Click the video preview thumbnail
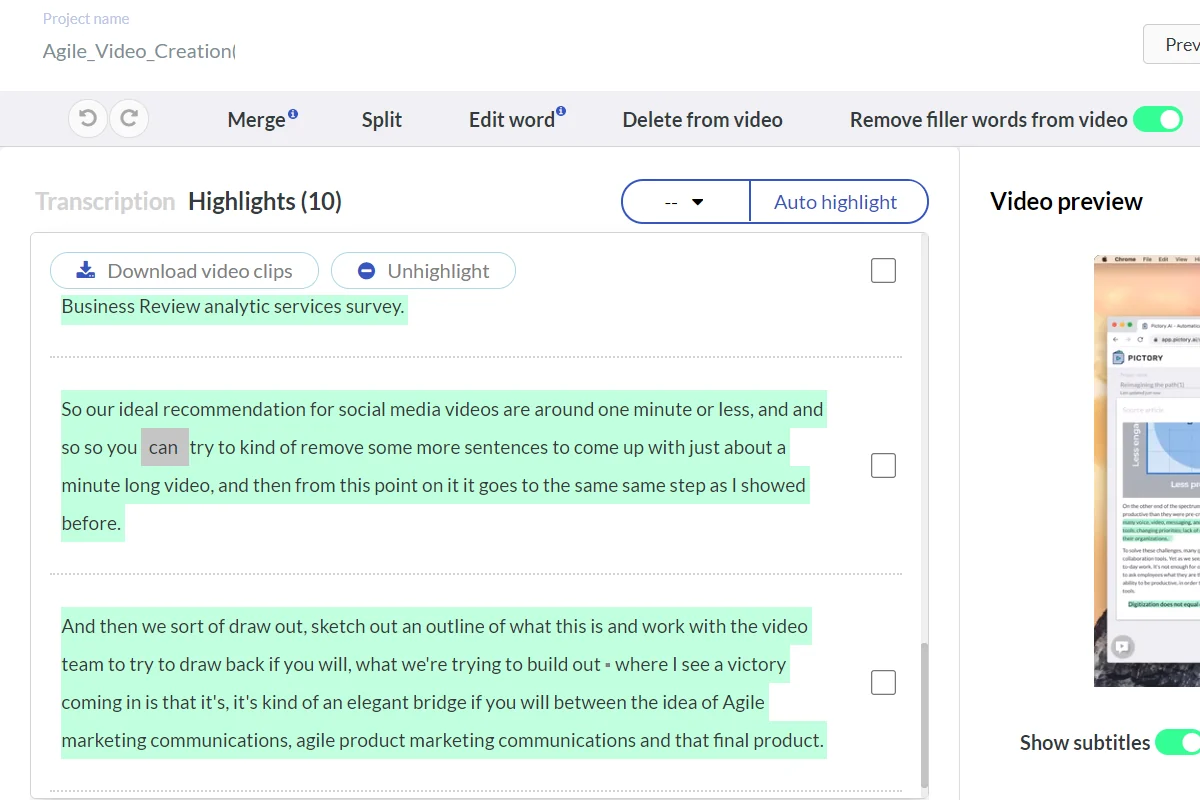 point(1147,470)
